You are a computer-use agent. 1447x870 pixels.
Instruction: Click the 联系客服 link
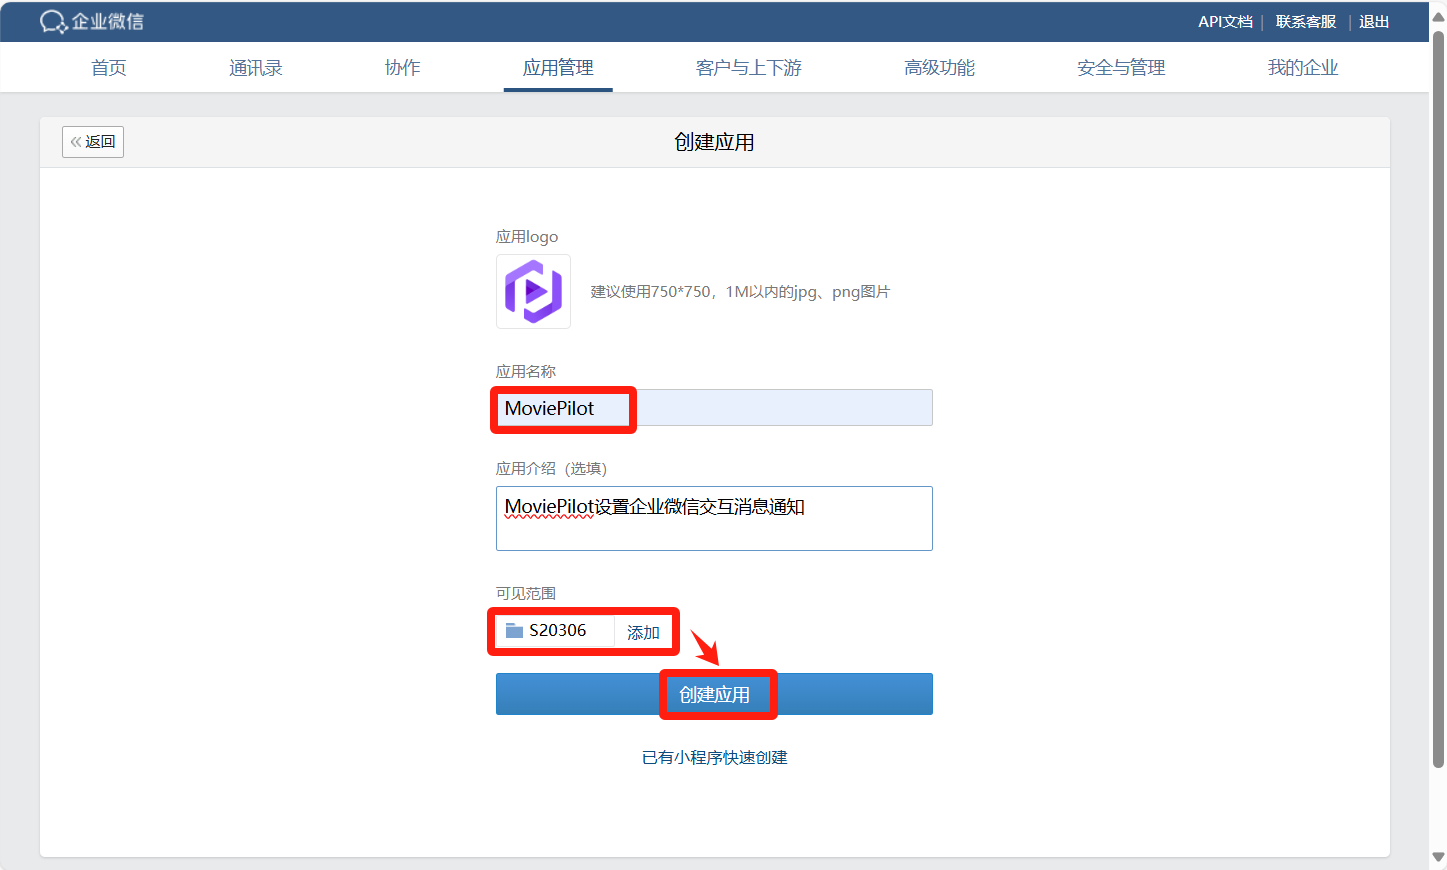click(x=1305, y=22)
